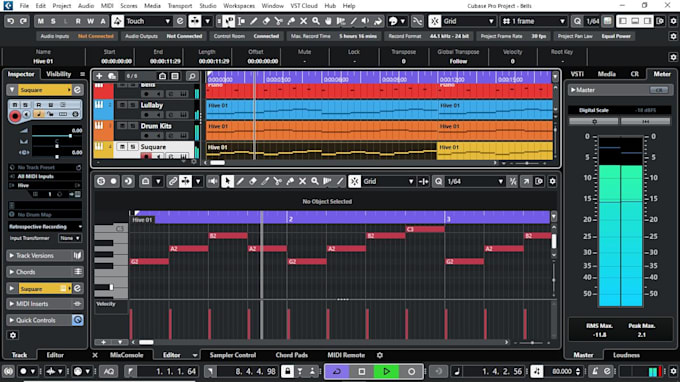680x382 pixels.
Task: Undo the last action in main toolbar
Action: click(x=11, y=21)
